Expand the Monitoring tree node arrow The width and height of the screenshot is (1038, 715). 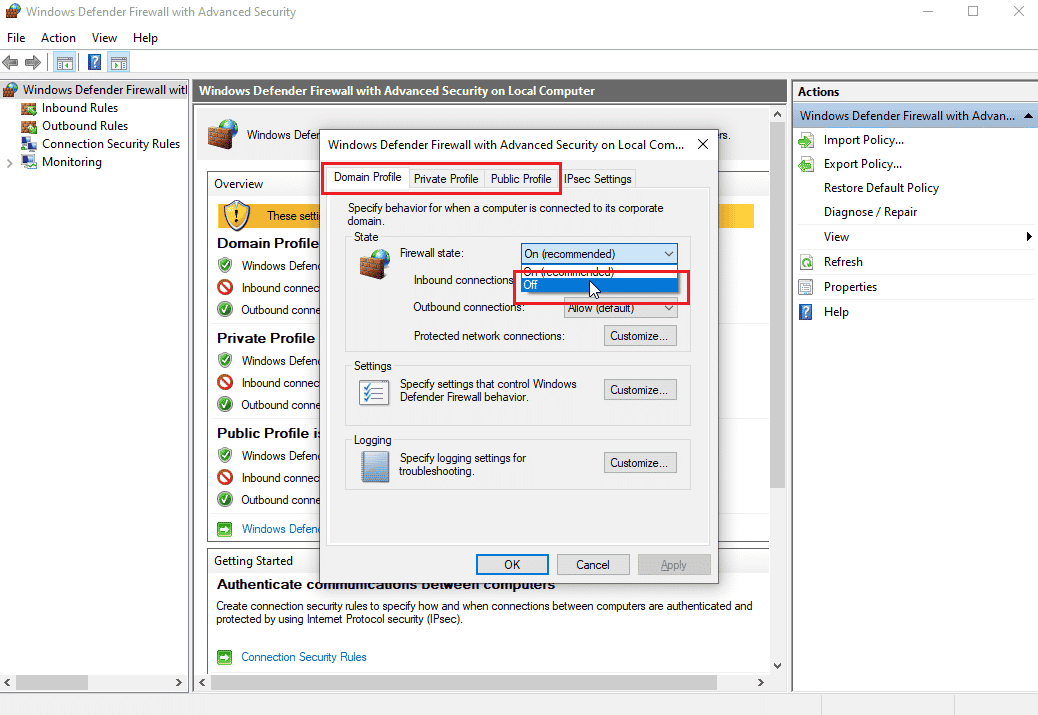9,163
